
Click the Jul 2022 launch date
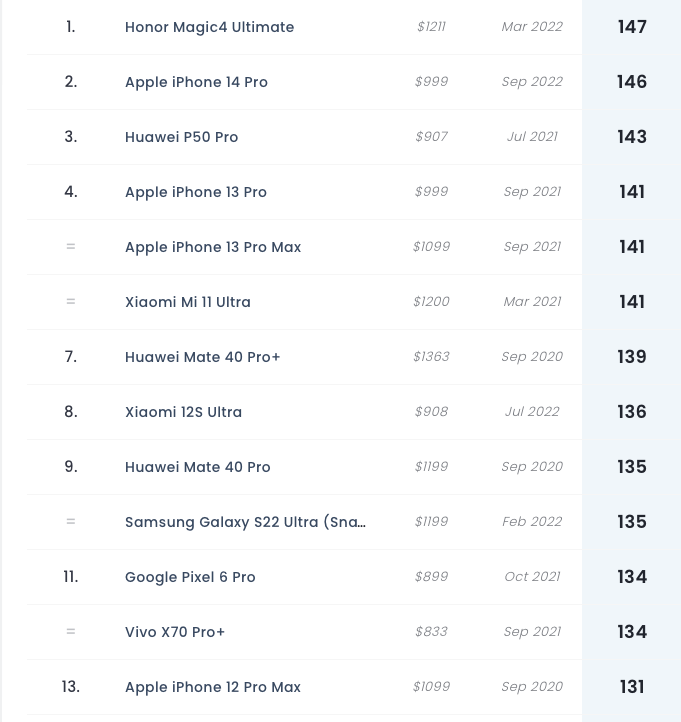click(x=532, y=411)
